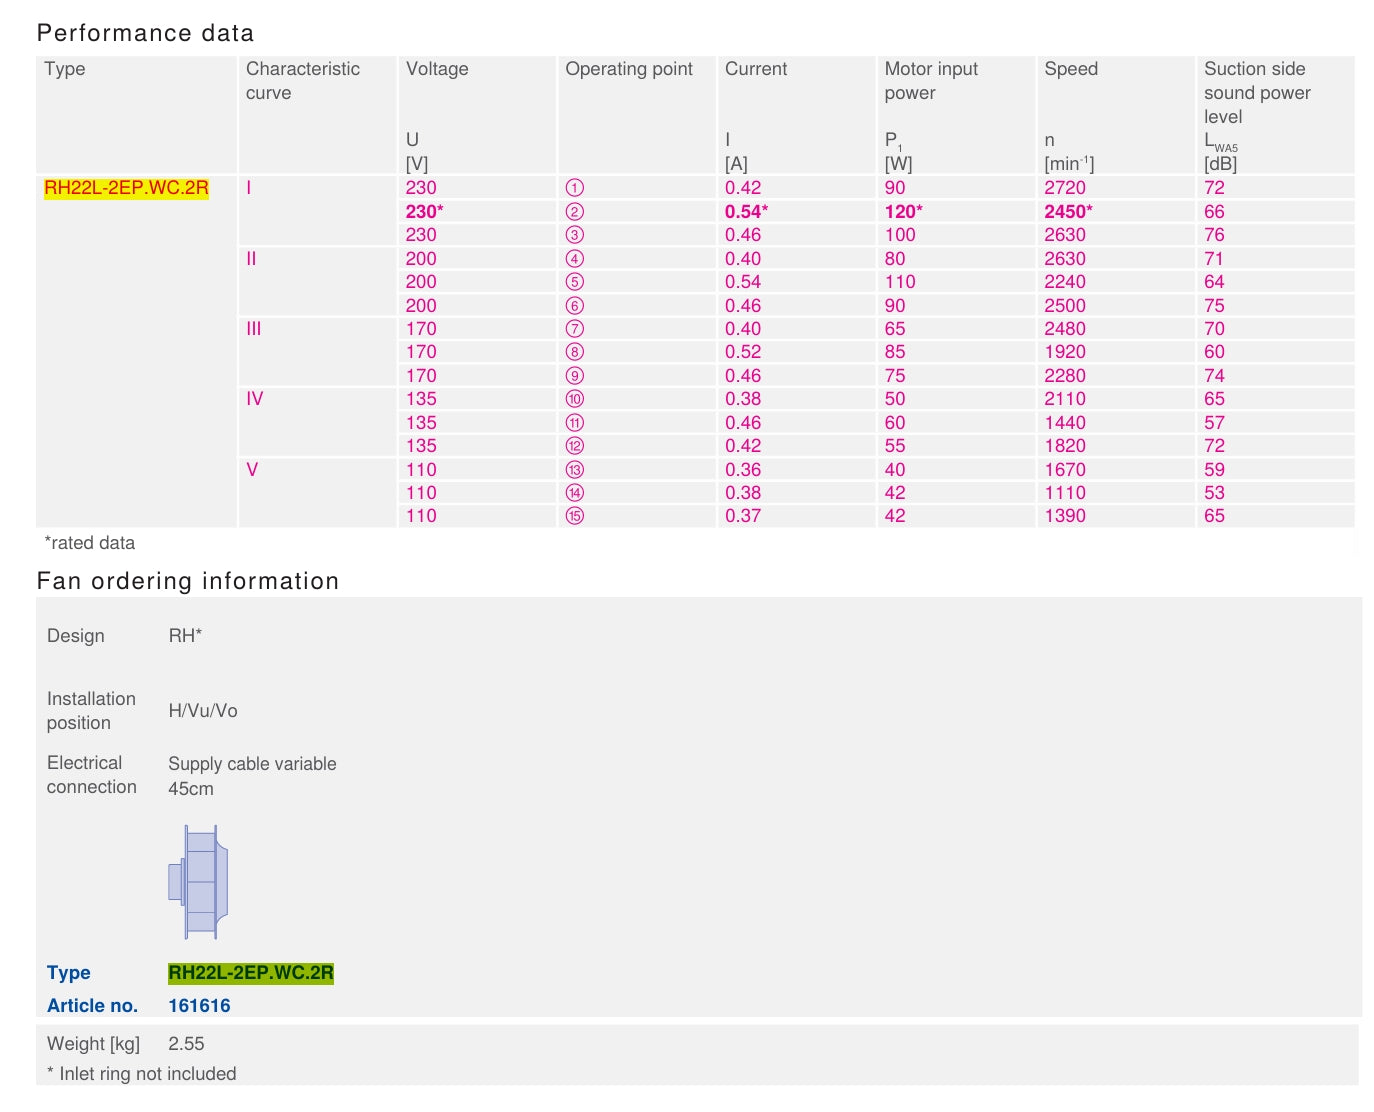Viewport: 1374px width, 1112px height.
Task: Pick the circled operating point 13 icon
Action: tap(574, 470)
